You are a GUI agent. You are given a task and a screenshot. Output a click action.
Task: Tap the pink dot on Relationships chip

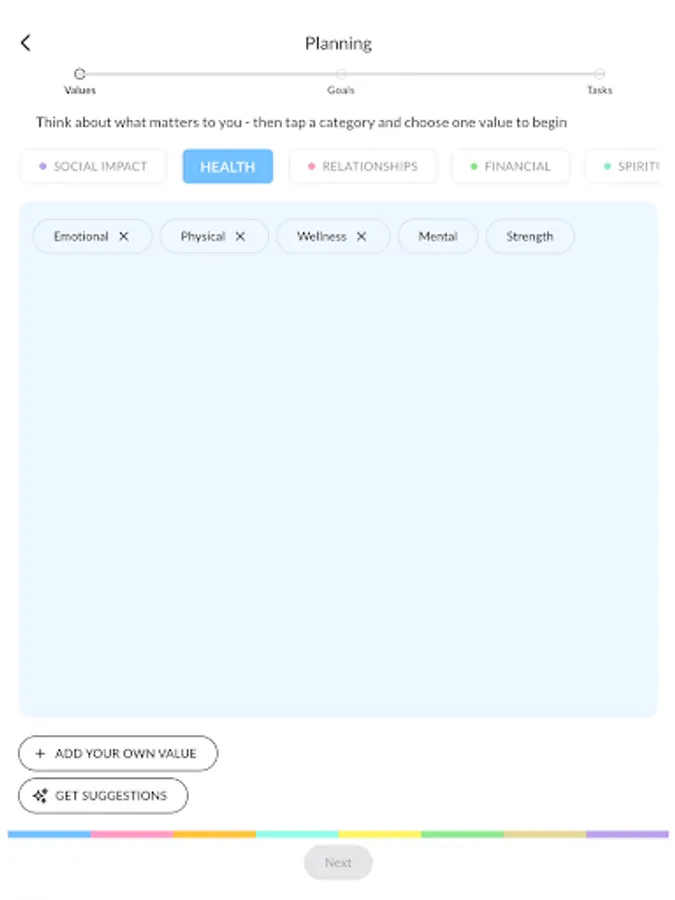click(311, 166)
